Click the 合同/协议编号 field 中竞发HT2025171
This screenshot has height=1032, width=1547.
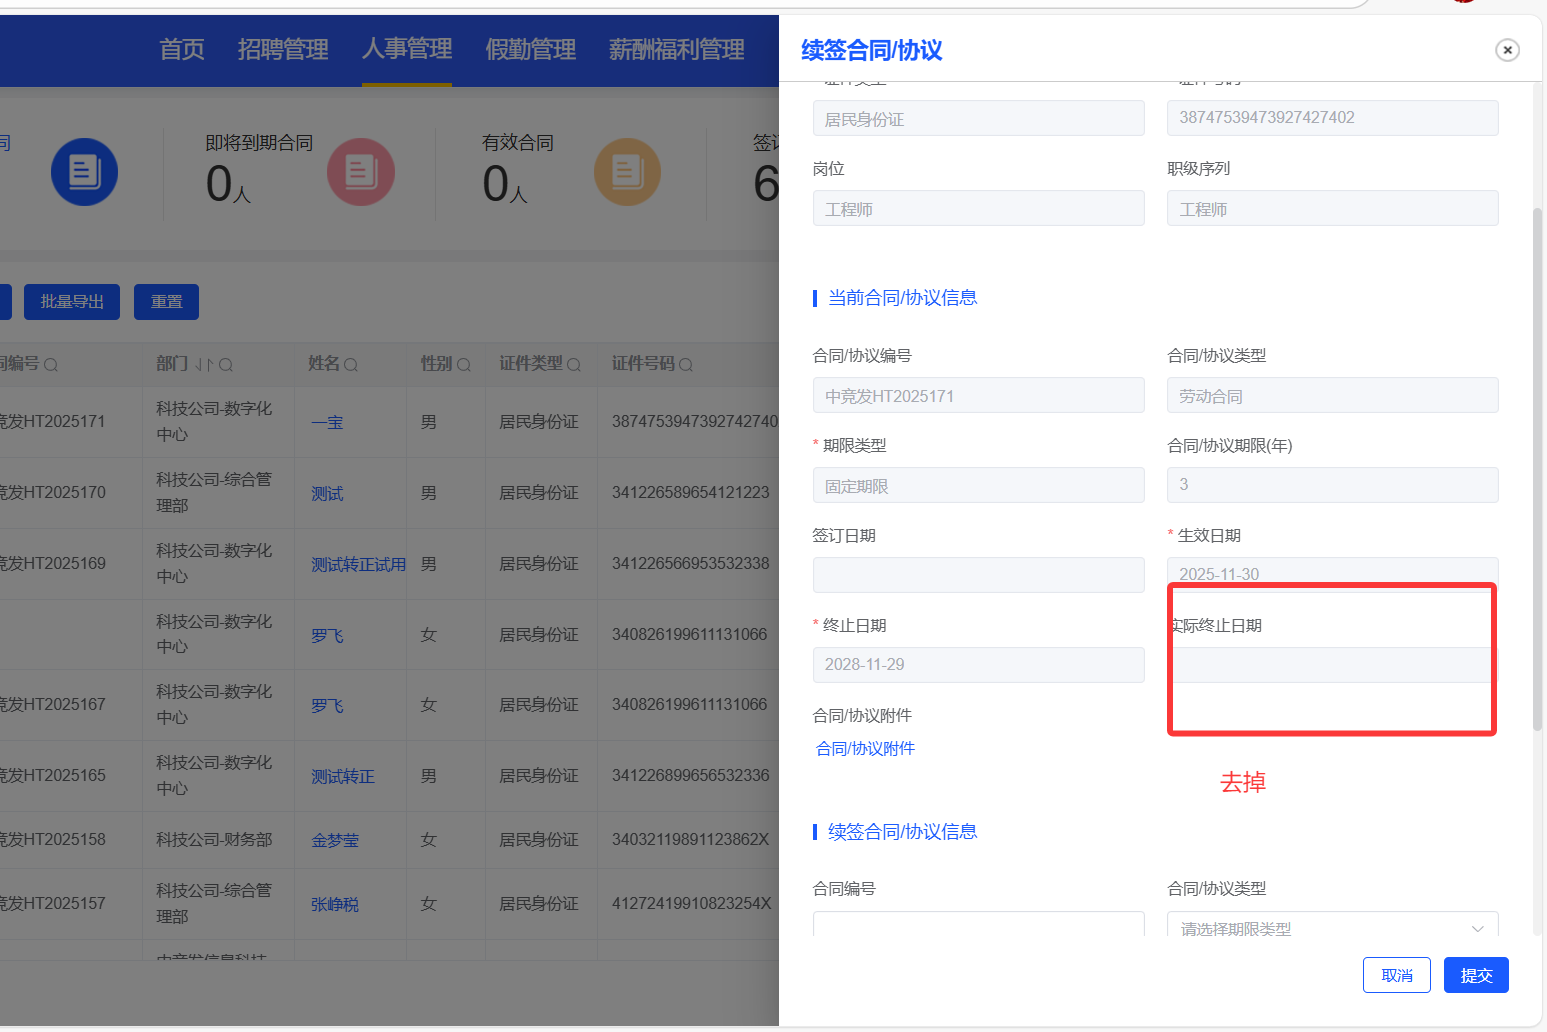[979, 395]
